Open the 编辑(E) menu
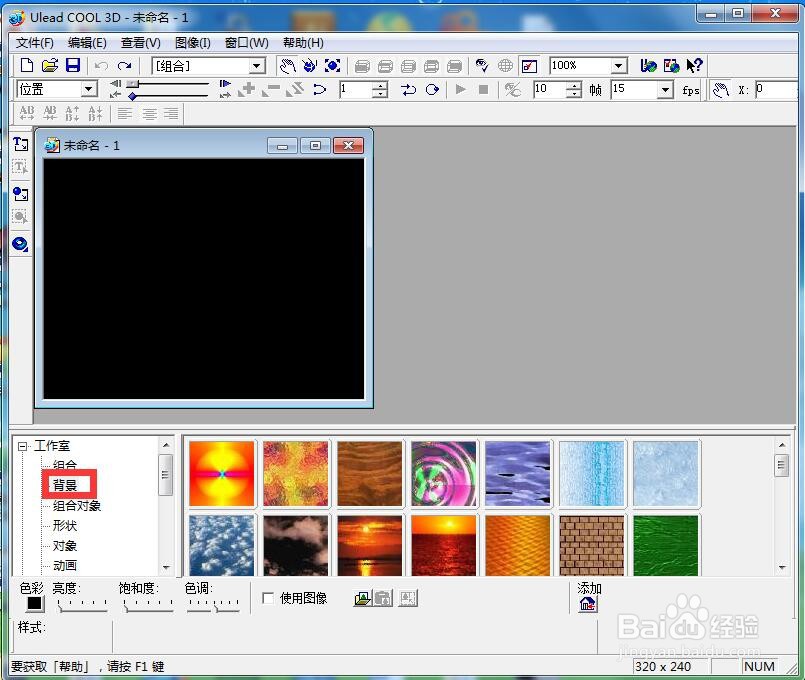 [x=87, y=43]
